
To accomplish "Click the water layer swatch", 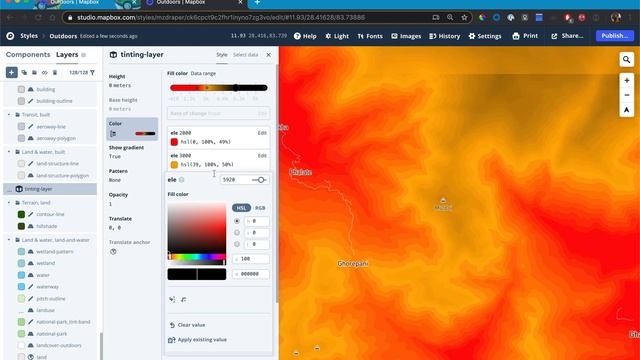I will (x=21, y=275).
